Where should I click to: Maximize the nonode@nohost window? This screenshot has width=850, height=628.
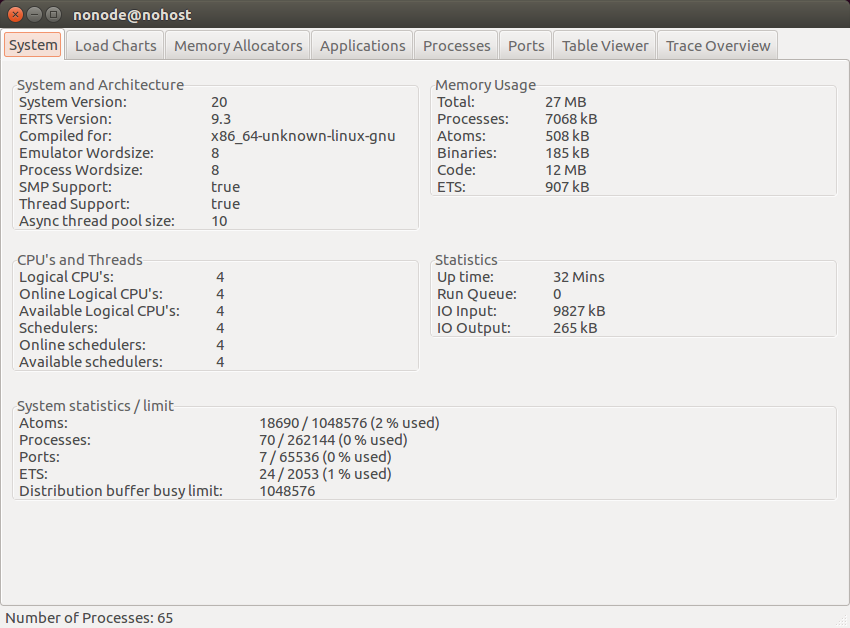coord(53,15)
